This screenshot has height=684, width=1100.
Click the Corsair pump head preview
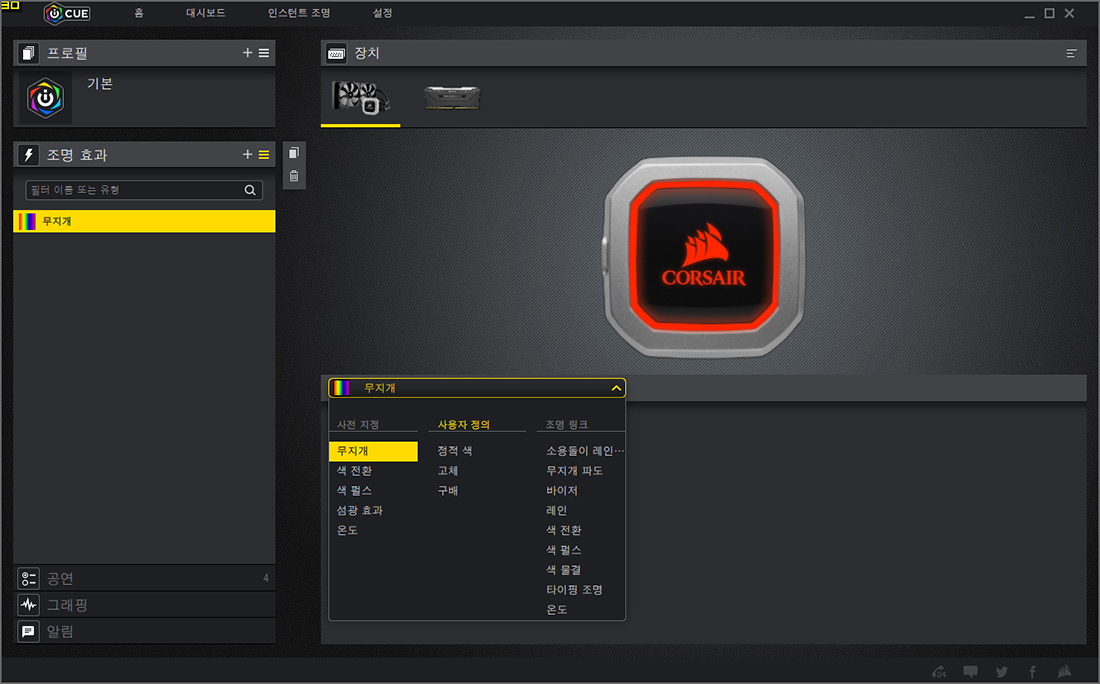[x=704, y=257]
